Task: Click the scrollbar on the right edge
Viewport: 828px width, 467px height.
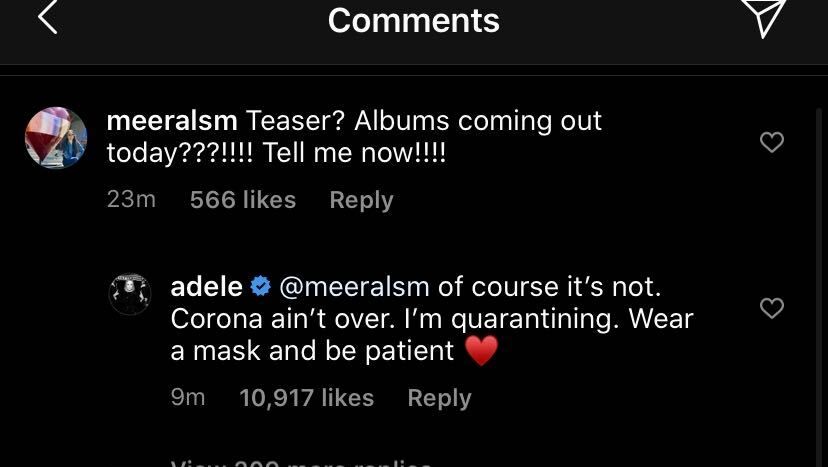Action: tap(819, 250)
